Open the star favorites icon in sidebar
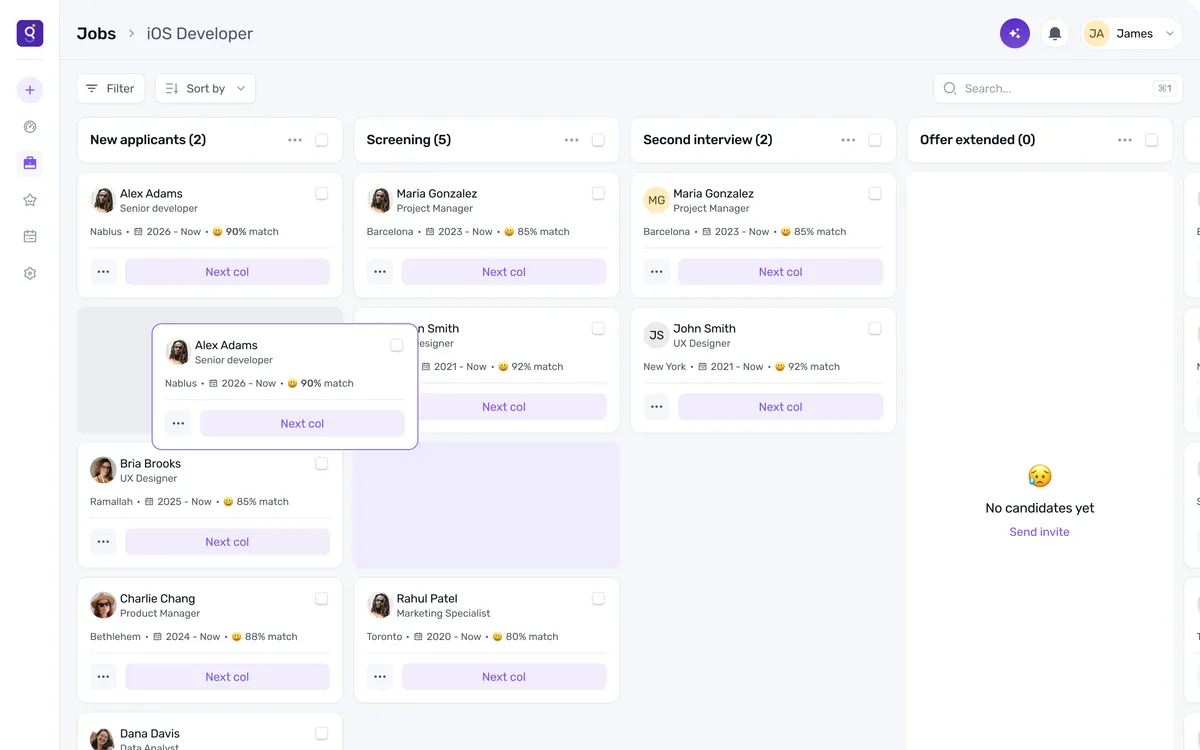The height and width of the screenshot is (750, 1200). click(x=30, y=200)
